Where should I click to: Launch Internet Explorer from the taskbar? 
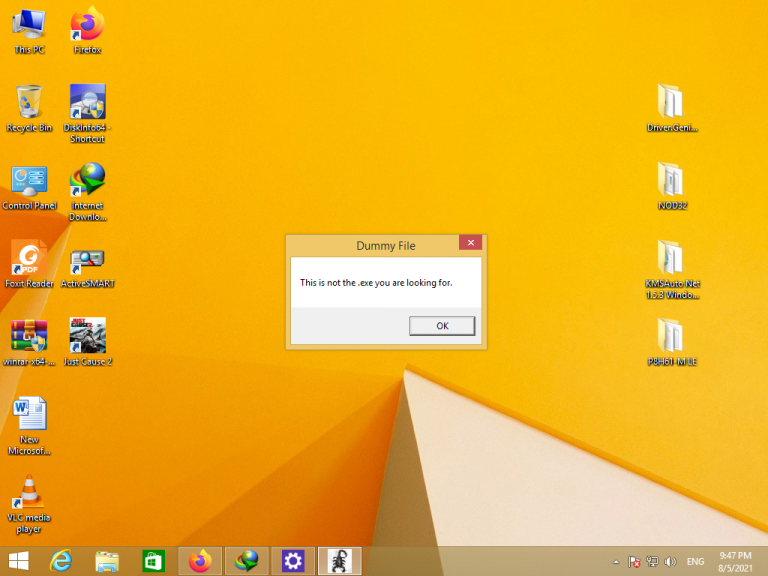point(62,561)
